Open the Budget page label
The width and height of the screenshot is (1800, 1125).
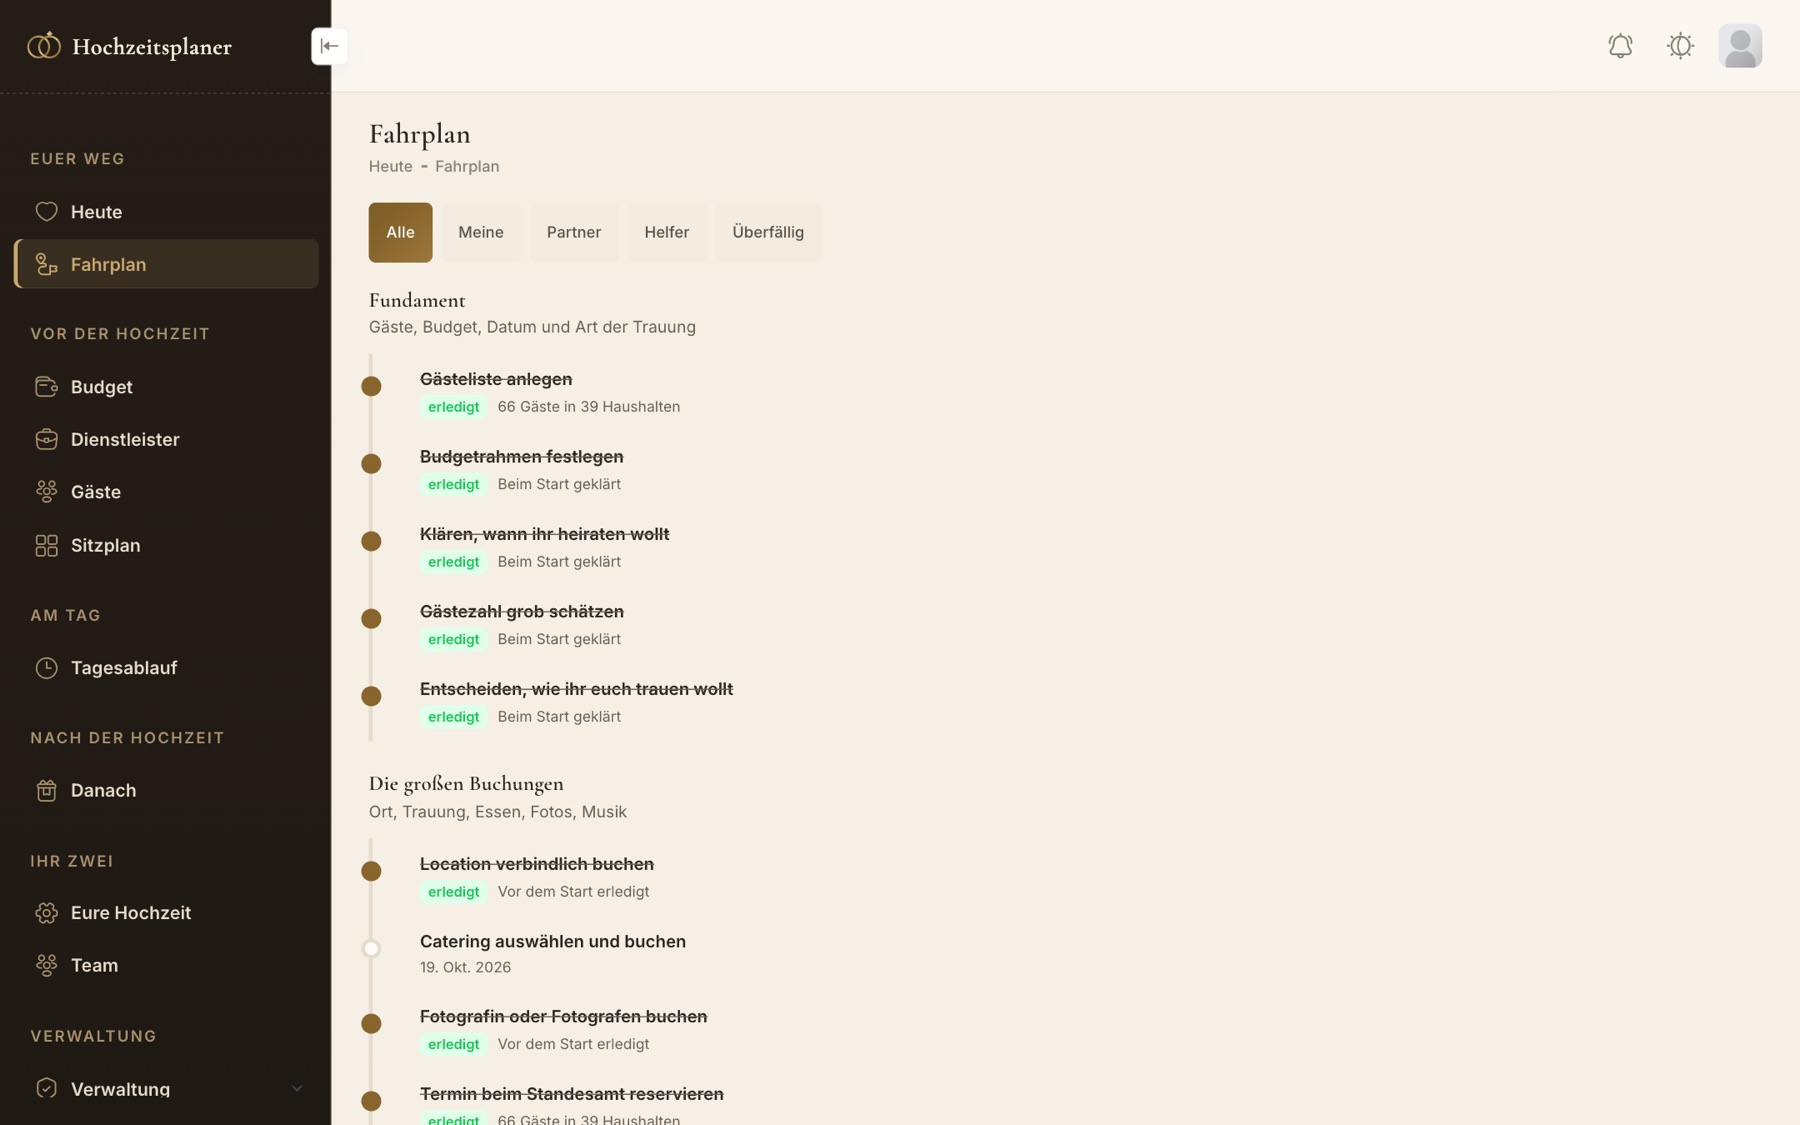tap(102, 387)
